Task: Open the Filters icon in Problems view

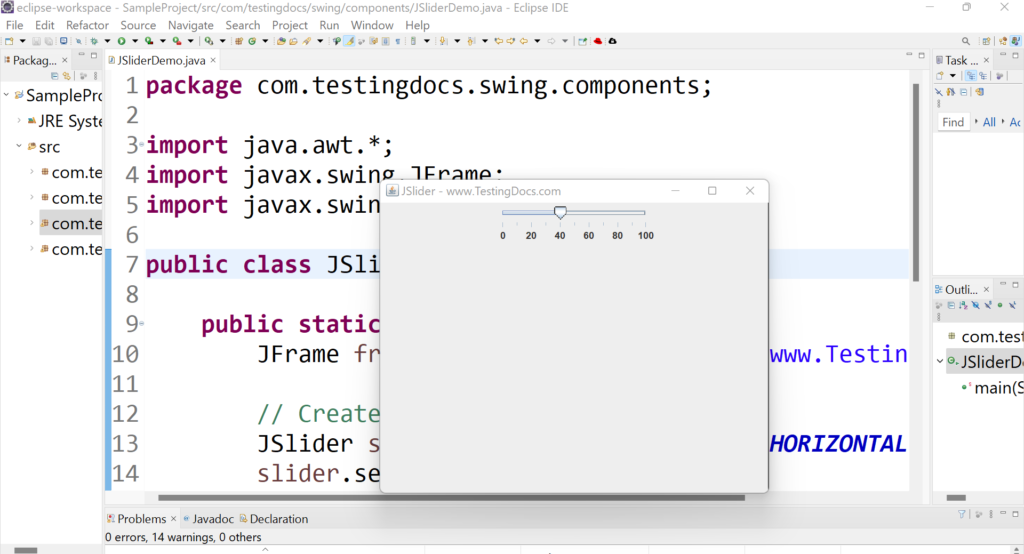Action: click(961, 514)
